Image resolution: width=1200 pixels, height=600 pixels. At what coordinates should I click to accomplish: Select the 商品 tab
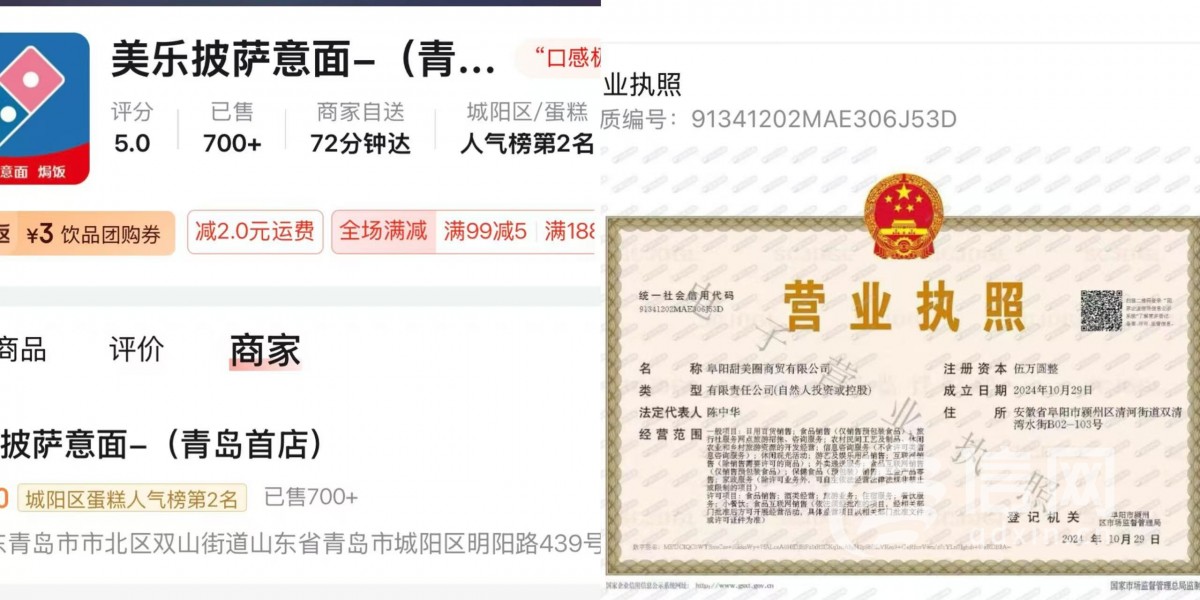tap(22, 350)
